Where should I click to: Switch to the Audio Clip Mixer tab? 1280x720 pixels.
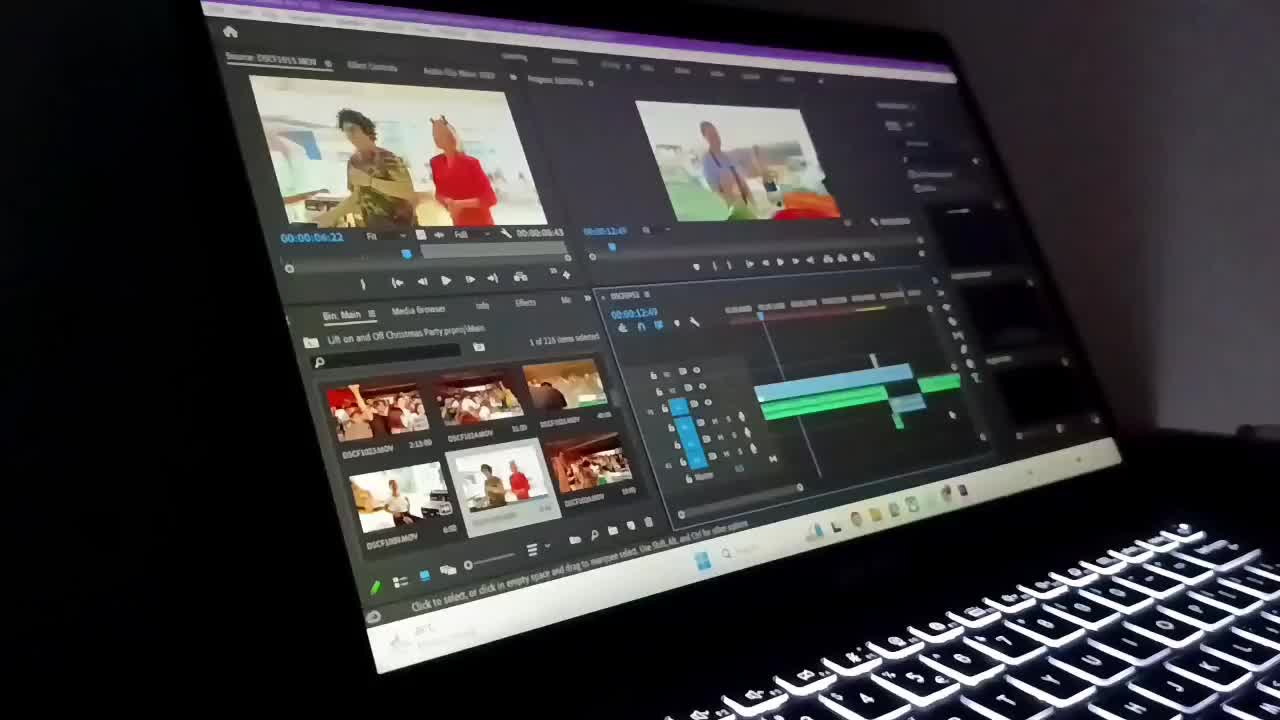coord(459,73)
